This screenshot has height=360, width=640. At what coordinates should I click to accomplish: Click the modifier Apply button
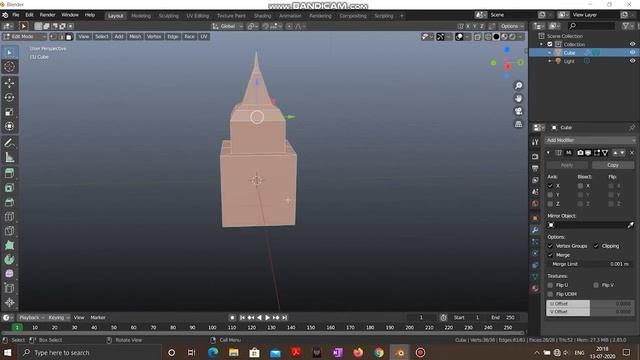567,165
